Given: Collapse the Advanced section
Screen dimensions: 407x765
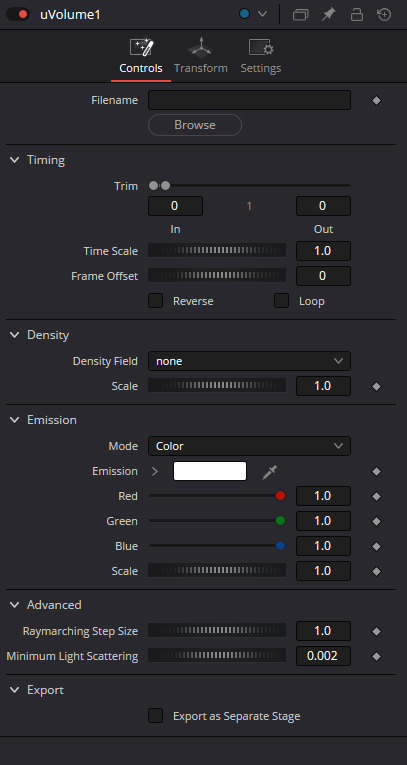Looking at the screenshot, I should (x=15, y=604).
